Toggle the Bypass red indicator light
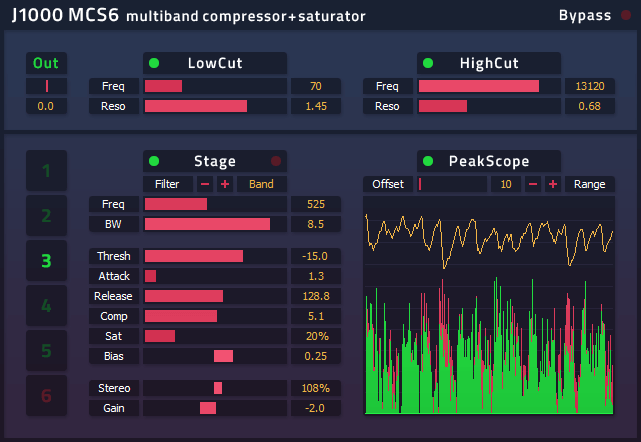The width and height of the screenshot is (641, 442). tap(626, 15)
